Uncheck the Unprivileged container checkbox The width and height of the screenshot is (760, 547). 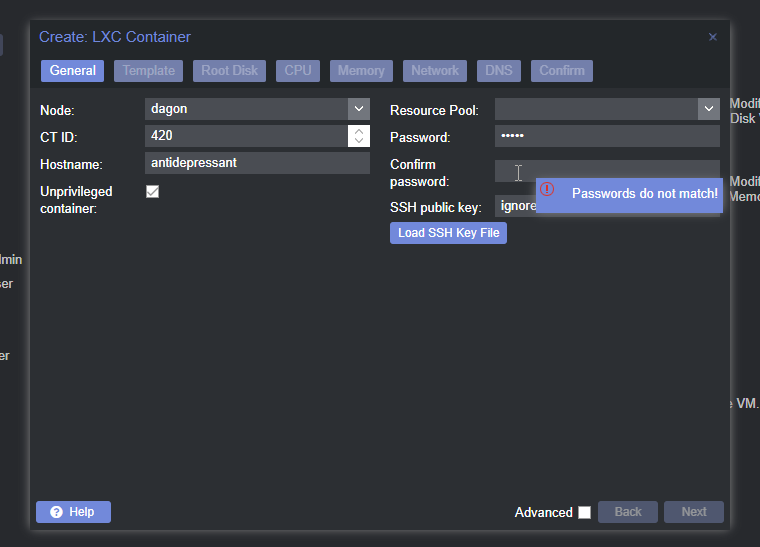tap(153, 192)
